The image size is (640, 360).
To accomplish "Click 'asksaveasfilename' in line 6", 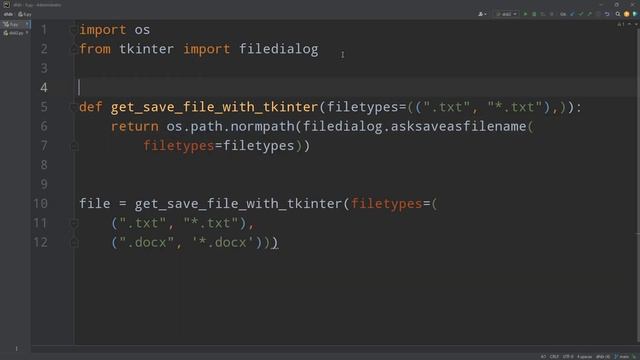I will (x=458, y=126).
